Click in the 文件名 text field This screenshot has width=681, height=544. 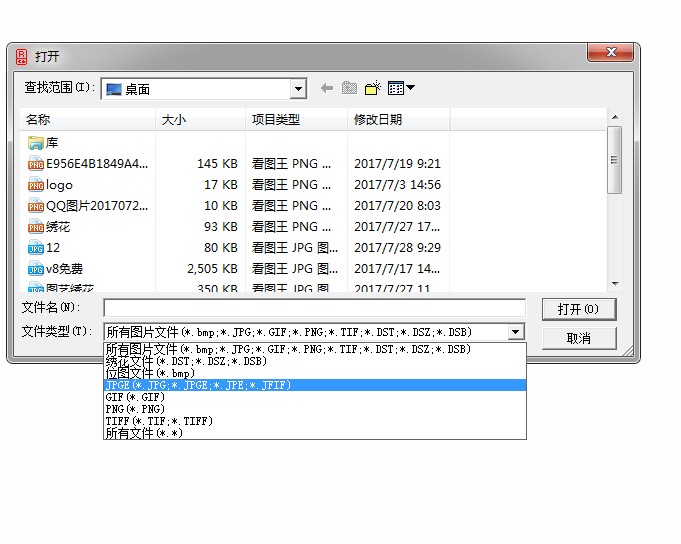314,308
